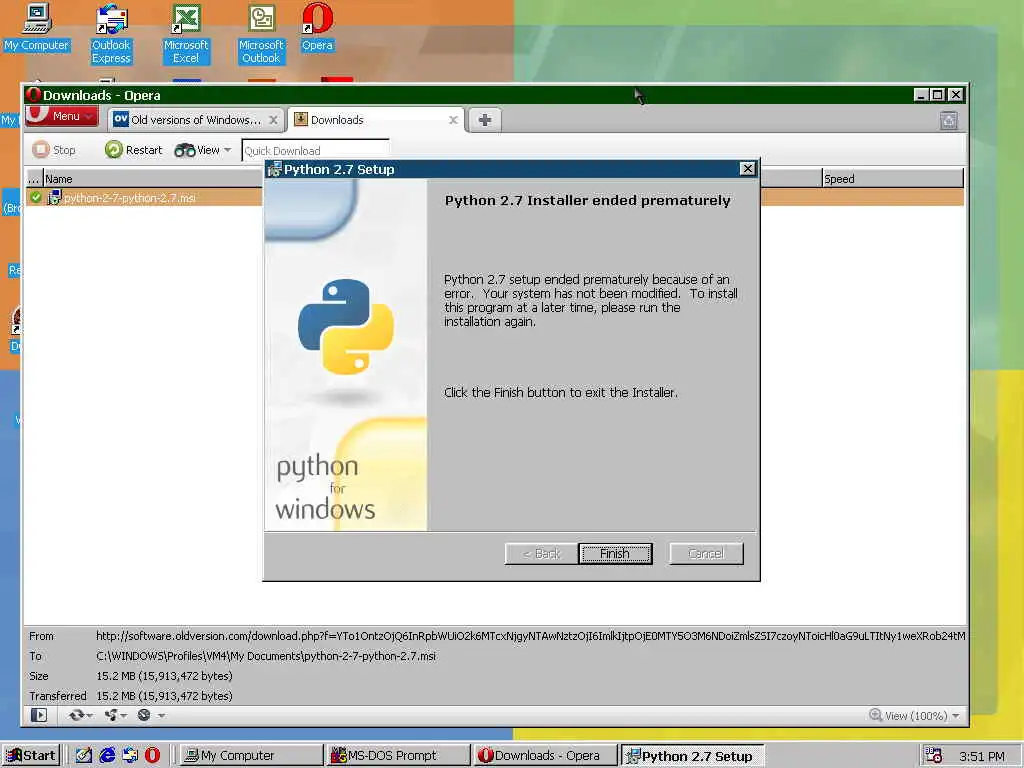The image size is (1024, 768).
Task: Click Python 2.7 Setup taskbar button
Action: point(692,756)
